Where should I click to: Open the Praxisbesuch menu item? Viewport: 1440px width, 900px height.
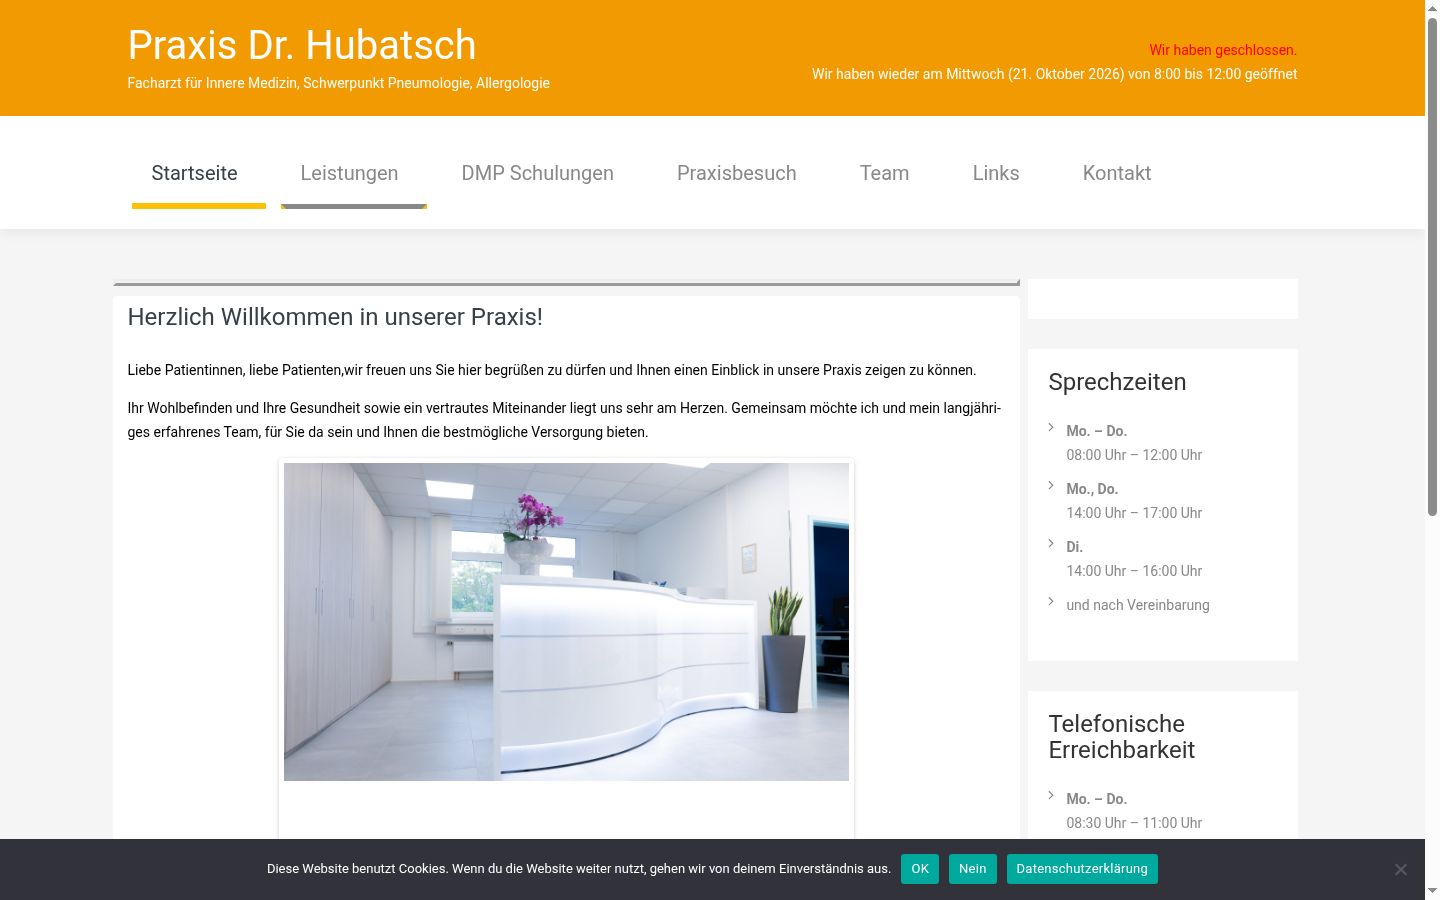point(737,173)
